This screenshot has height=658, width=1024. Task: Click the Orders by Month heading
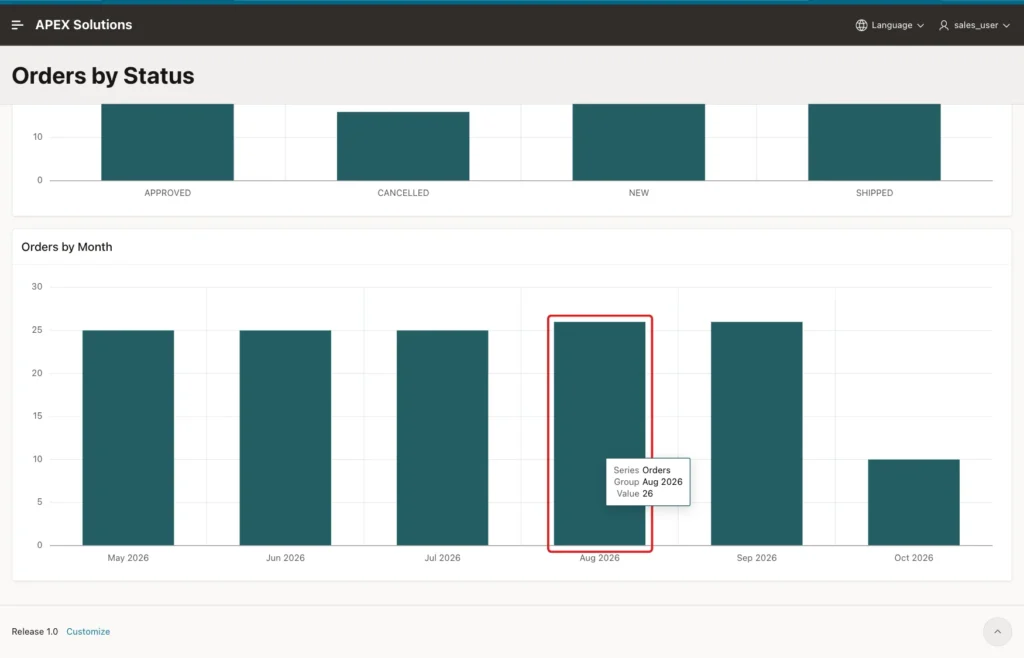pos(67,247)
